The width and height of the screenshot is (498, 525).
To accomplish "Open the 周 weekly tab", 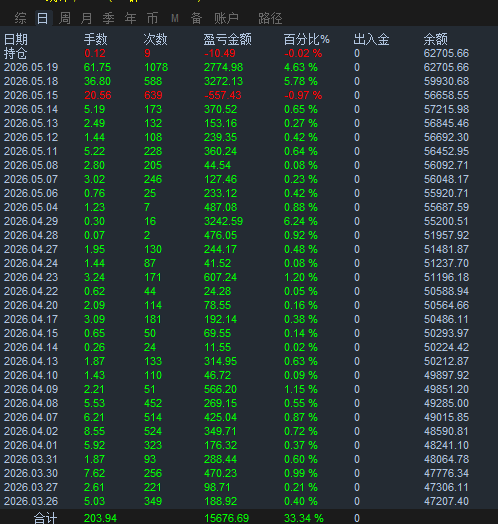I will 64,18.
